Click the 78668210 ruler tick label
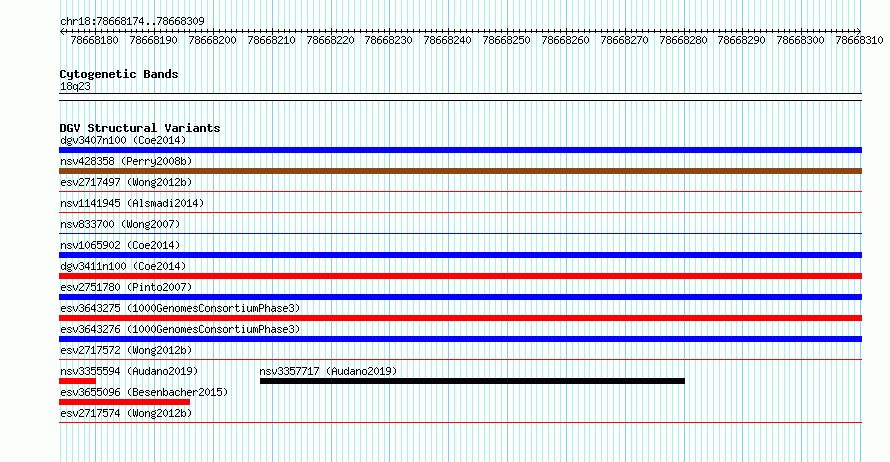This screenshot has height=462, width=890. [x=271, y=40]
